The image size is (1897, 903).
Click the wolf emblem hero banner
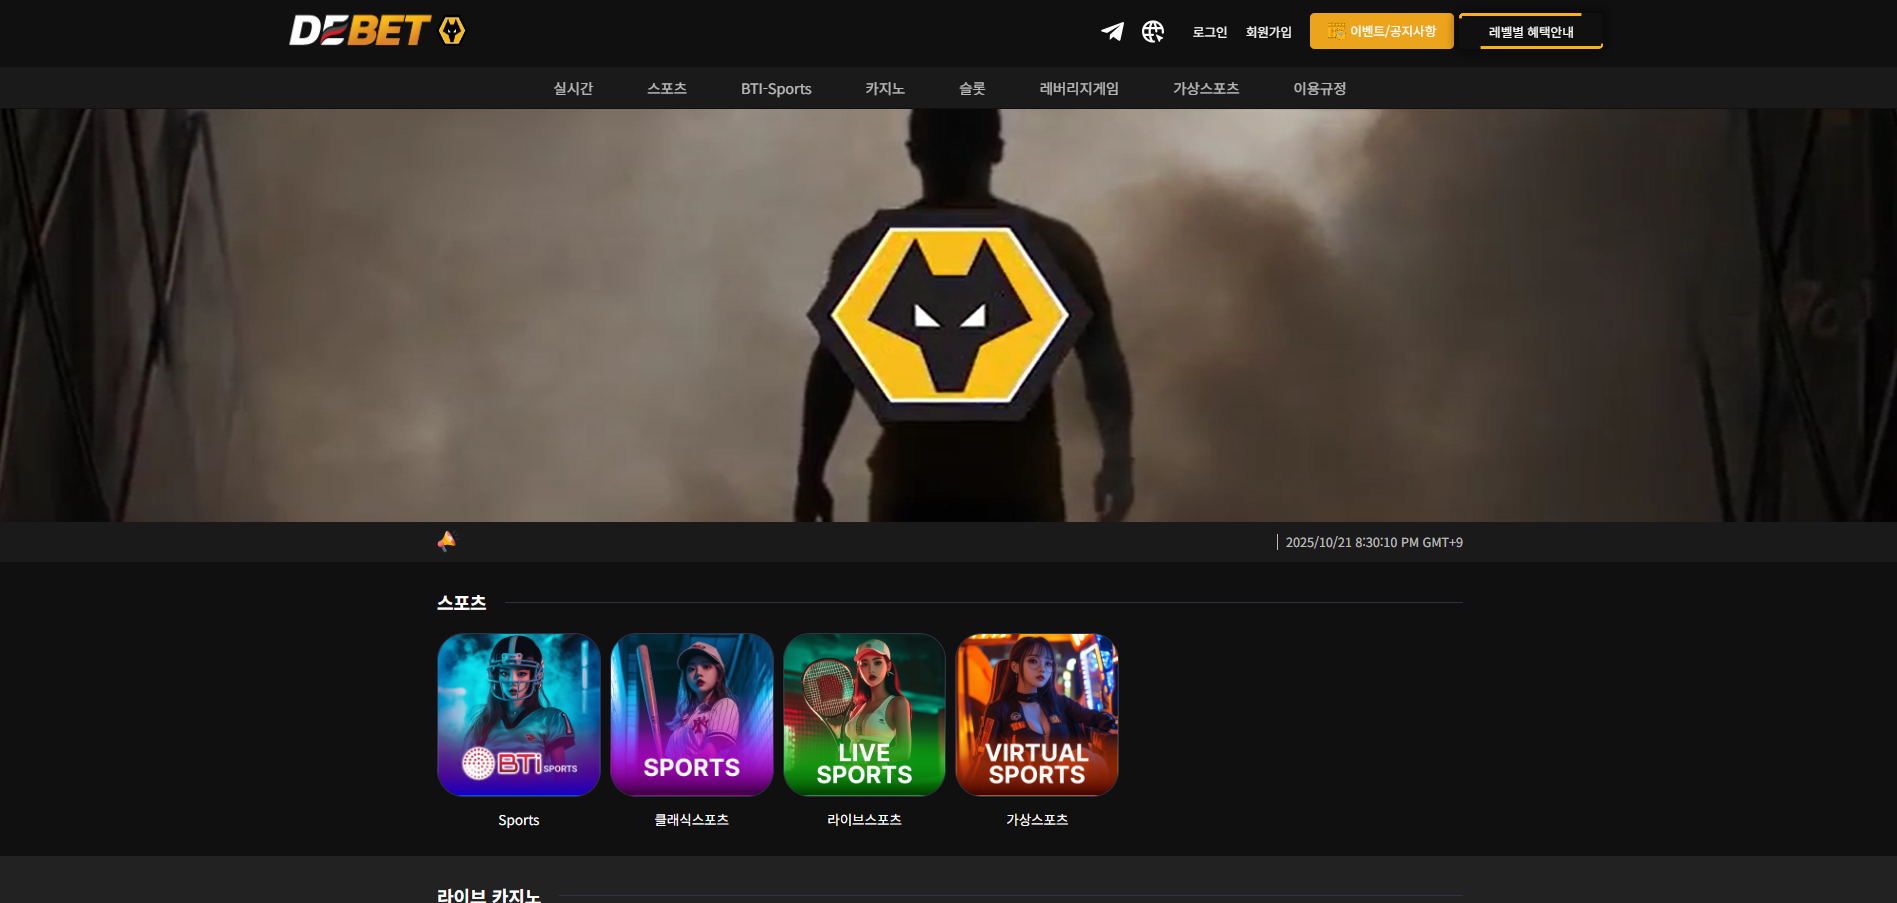pyautogui.click(x=949, y=315)
